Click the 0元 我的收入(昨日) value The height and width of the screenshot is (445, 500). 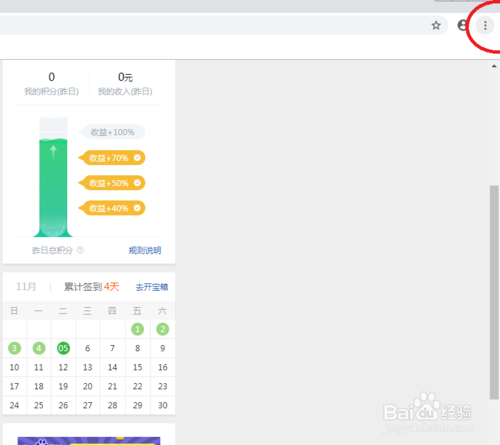coord(125,77)
